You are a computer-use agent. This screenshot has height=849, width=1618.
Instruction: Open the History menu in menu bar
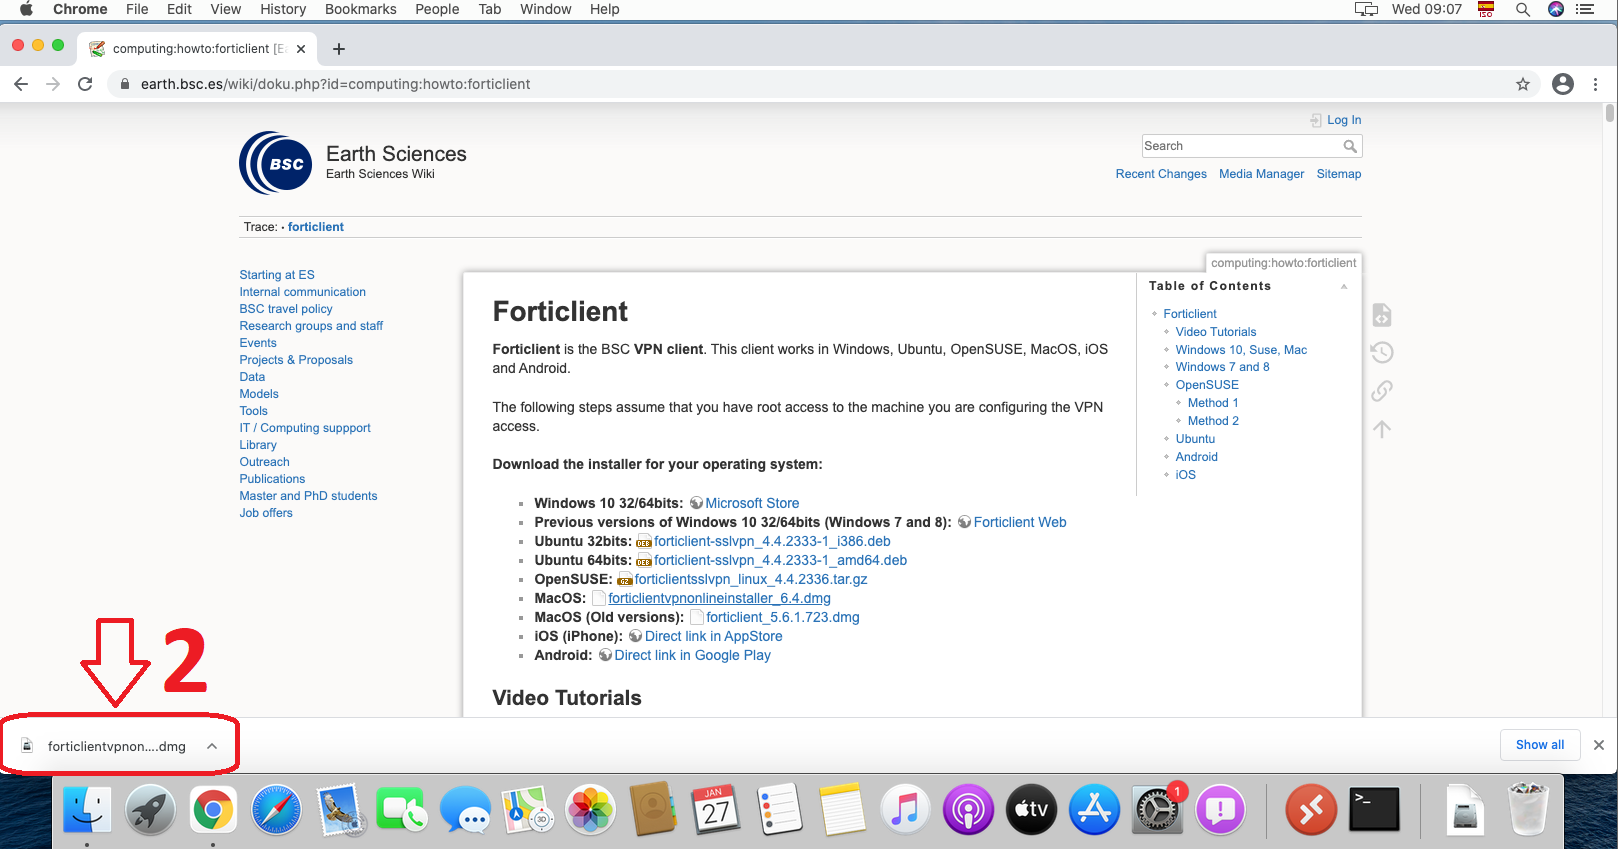(283, 9)
